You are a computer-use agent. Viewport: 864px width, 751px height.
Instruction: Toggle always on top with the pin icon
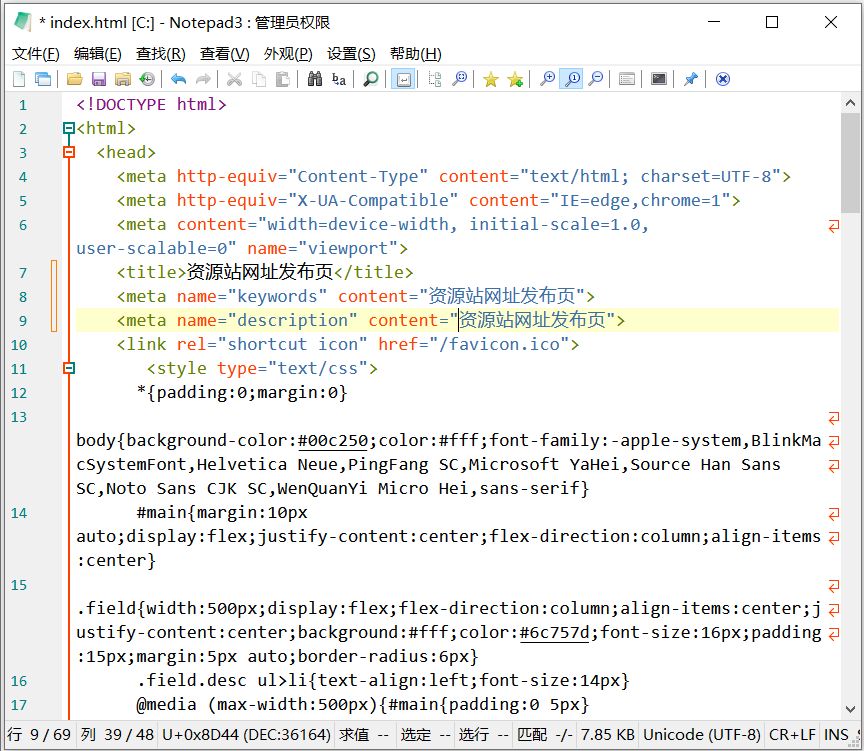tap(690, 79)
